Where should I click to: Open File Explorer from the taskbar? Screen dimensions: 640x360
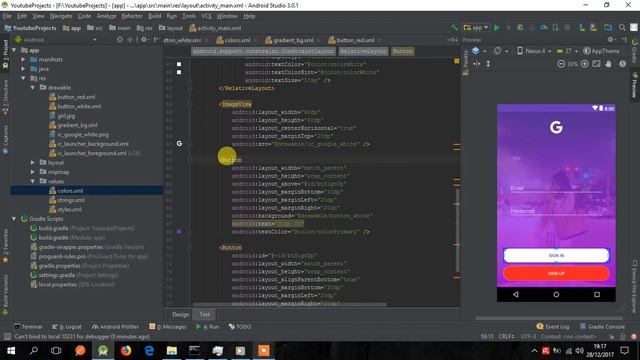point(171,351)
